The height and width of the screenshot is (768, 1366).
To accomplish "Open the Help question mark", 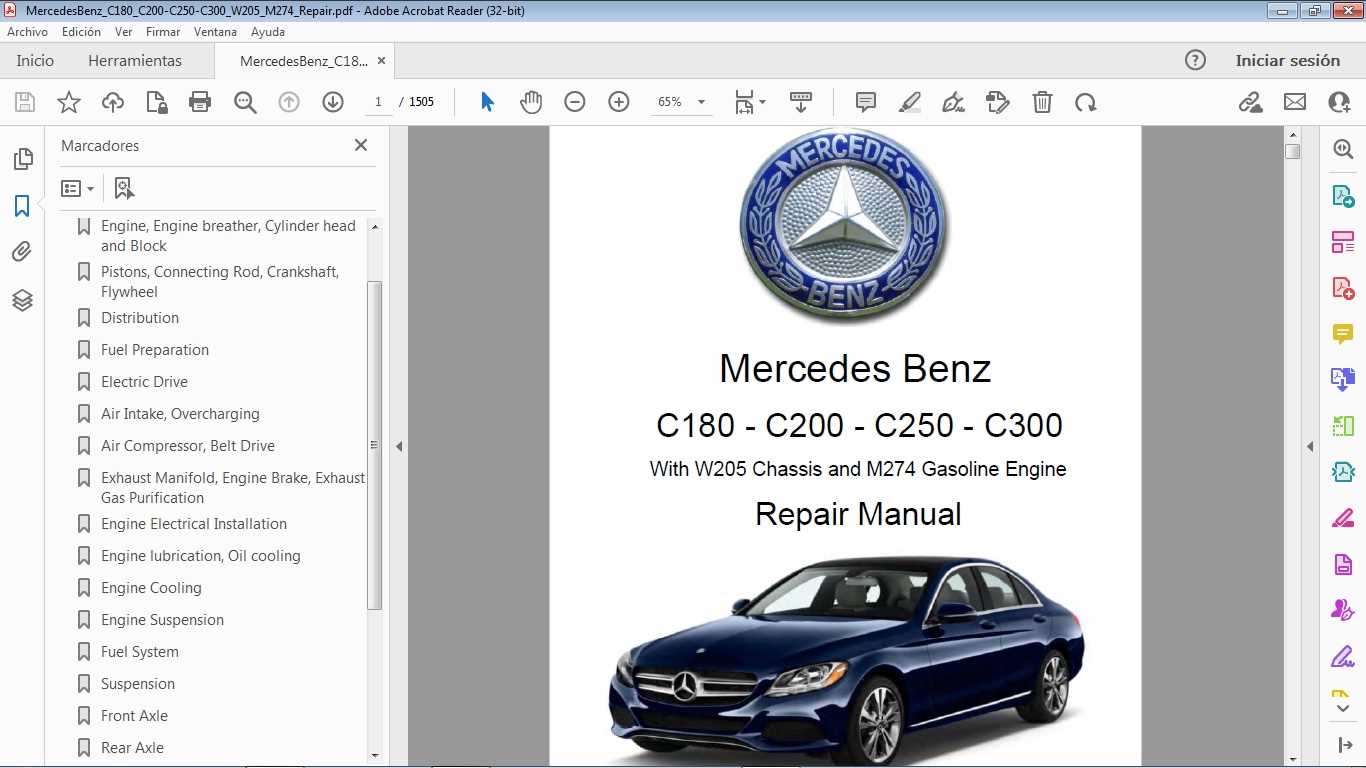I will 1195,60.
